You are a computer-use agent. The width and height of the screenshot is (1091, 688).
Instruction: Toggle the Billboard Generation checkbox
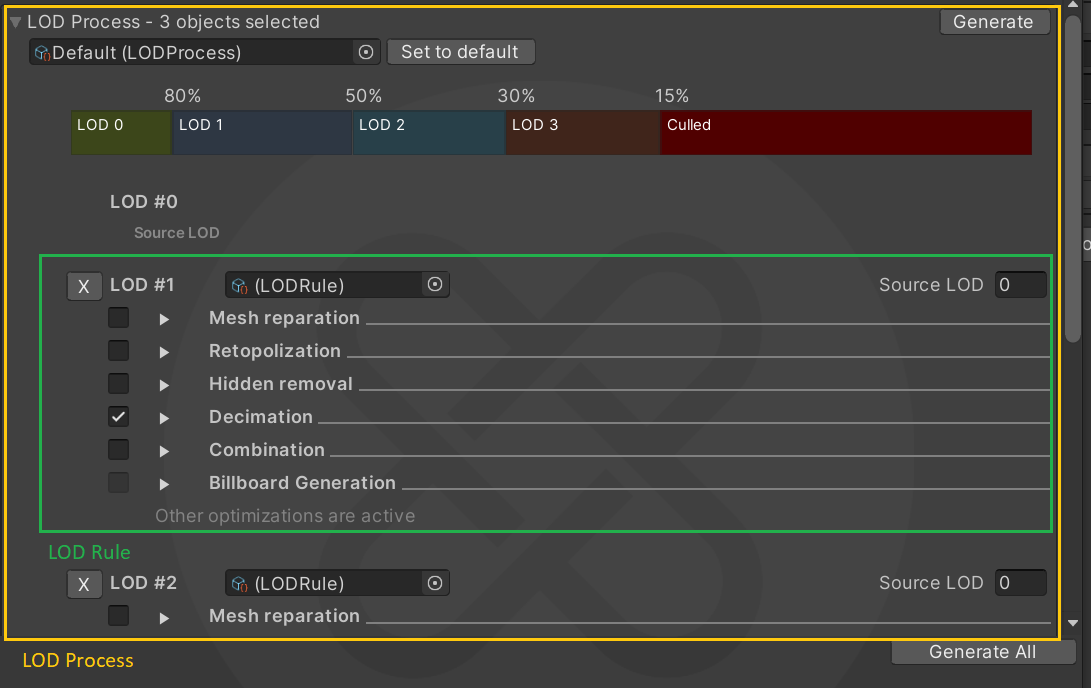[118, 483]
